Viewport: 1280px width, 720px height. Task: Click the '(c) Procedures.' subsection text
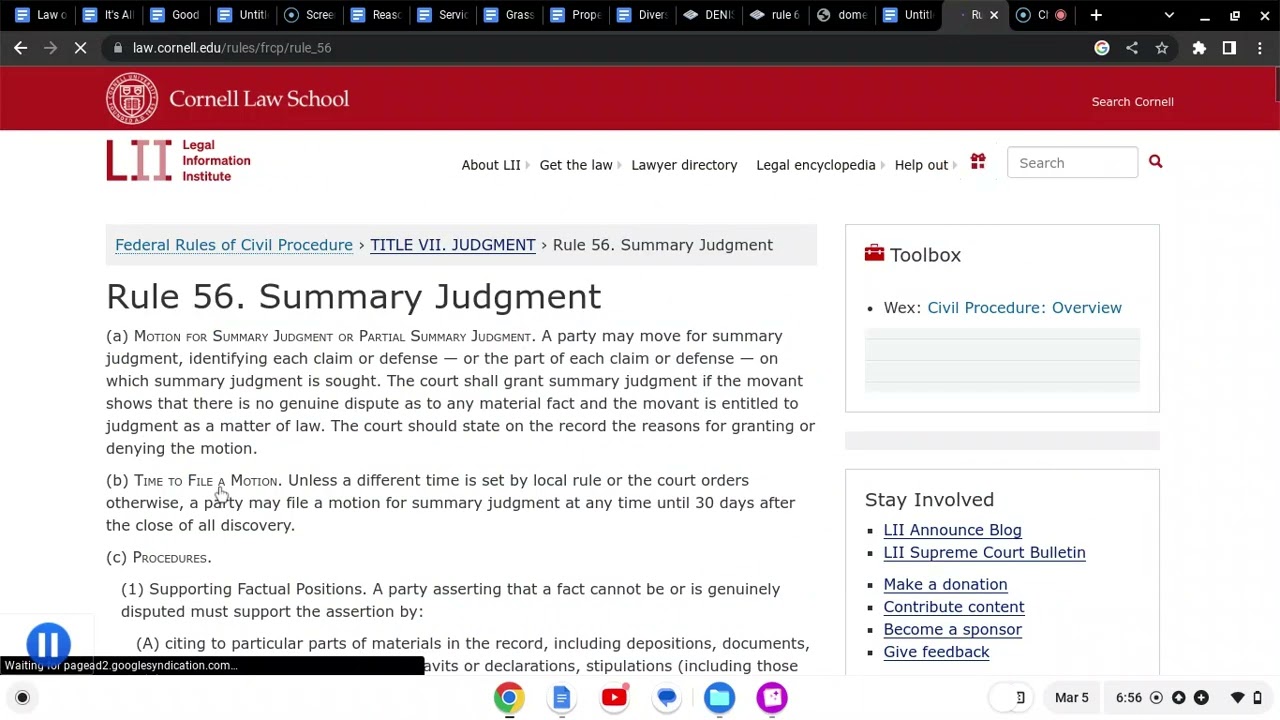[159, 558]
